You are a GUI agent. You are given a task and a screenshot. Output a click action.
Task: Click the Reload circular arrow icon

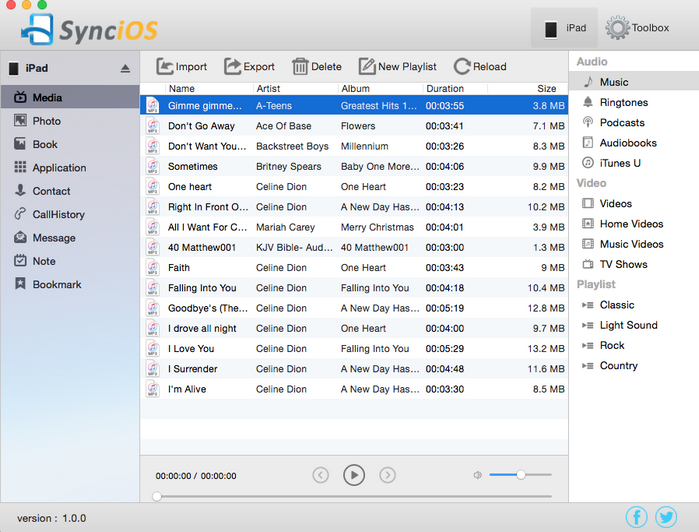coord(462,67)
